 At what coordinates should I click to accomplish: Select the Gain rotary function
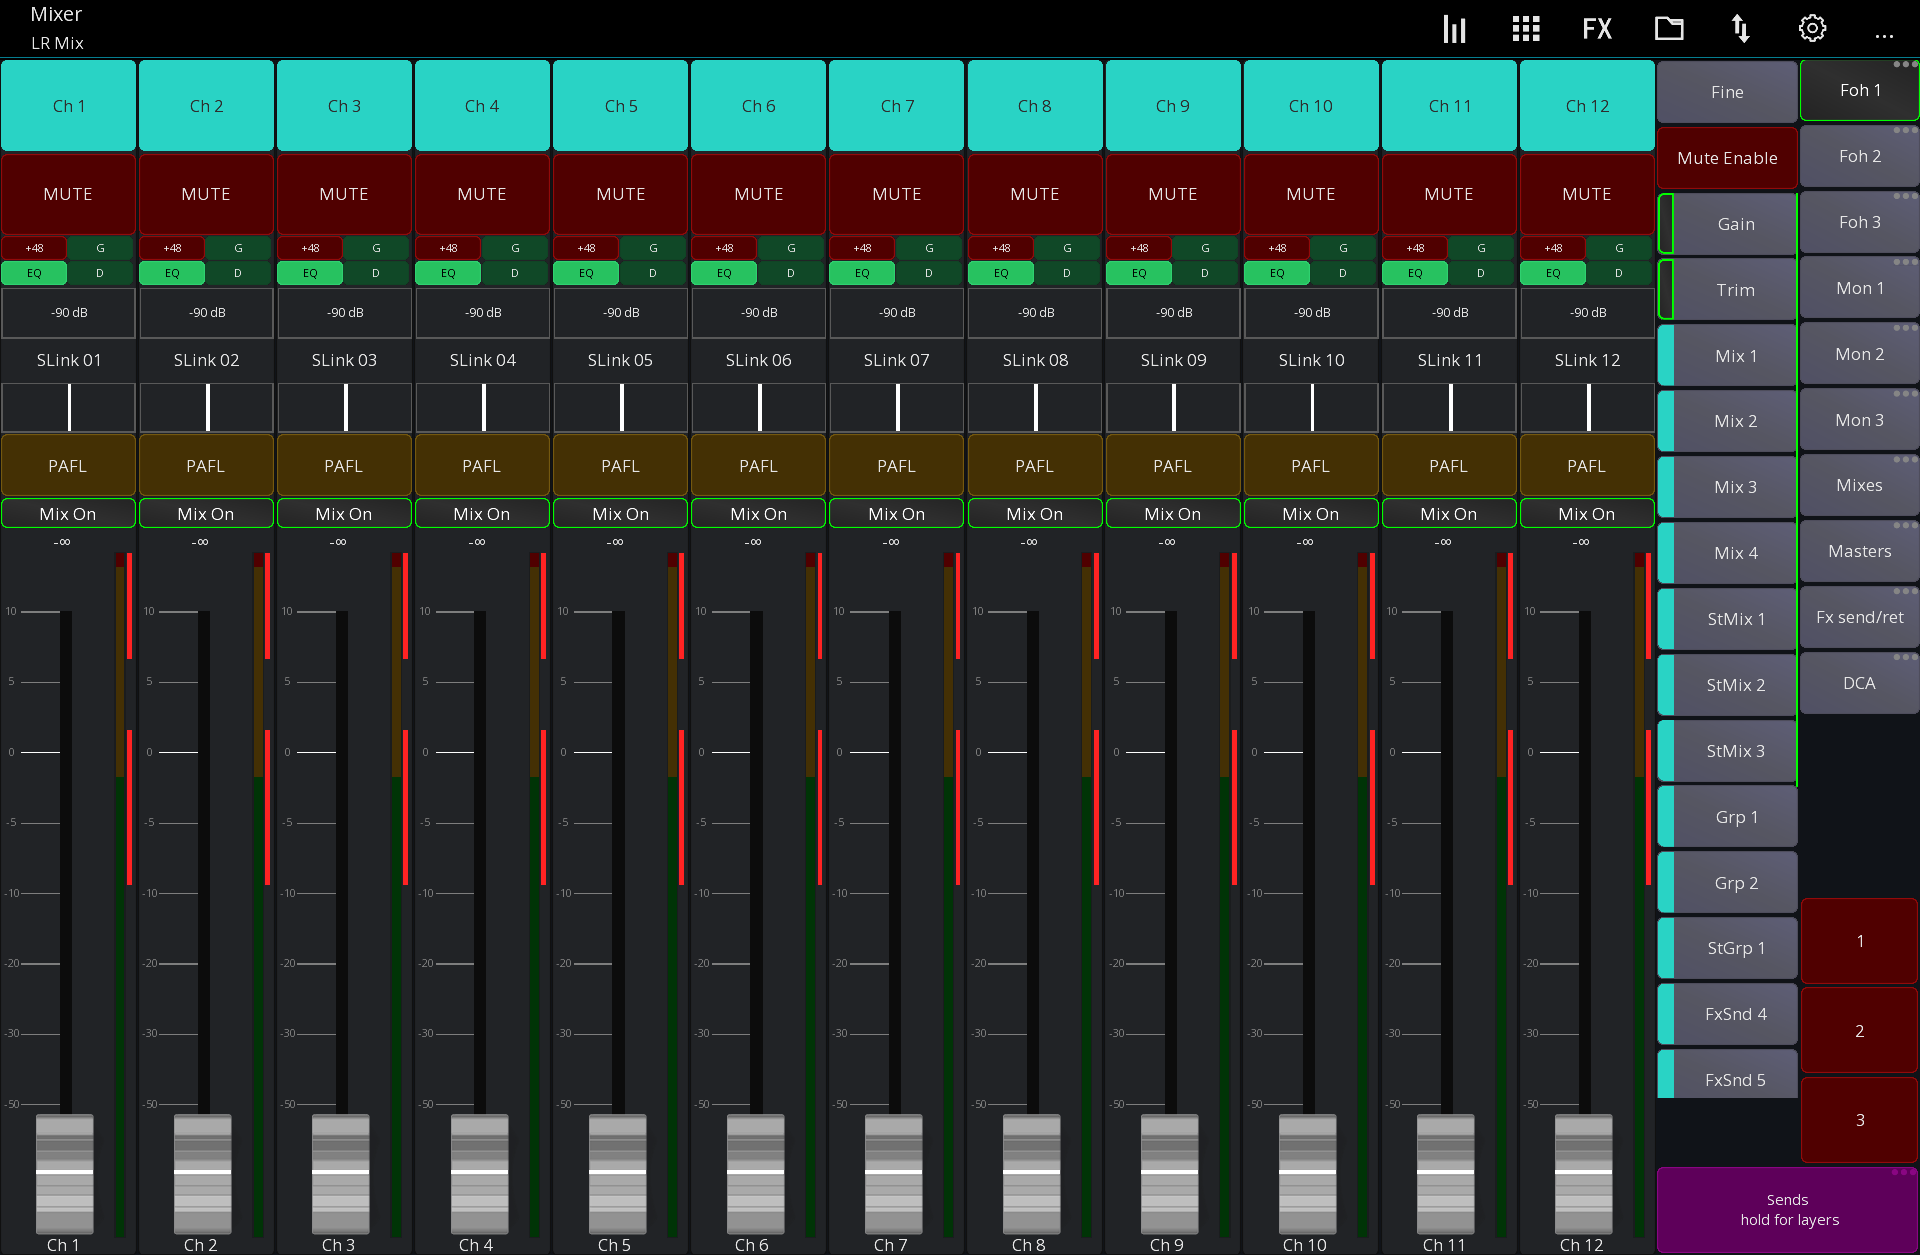coord(1736,224)
